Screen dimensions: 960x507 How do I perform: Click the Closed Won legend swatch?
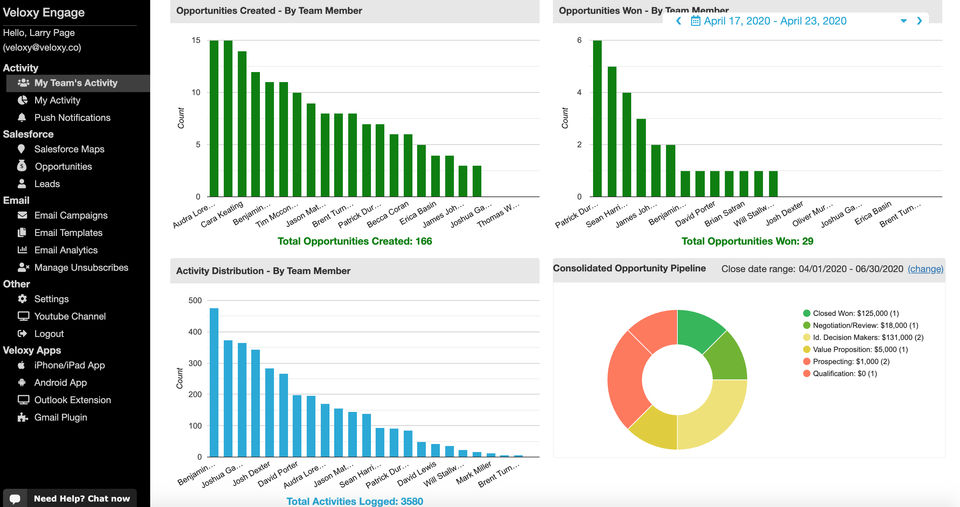(806, 313)
